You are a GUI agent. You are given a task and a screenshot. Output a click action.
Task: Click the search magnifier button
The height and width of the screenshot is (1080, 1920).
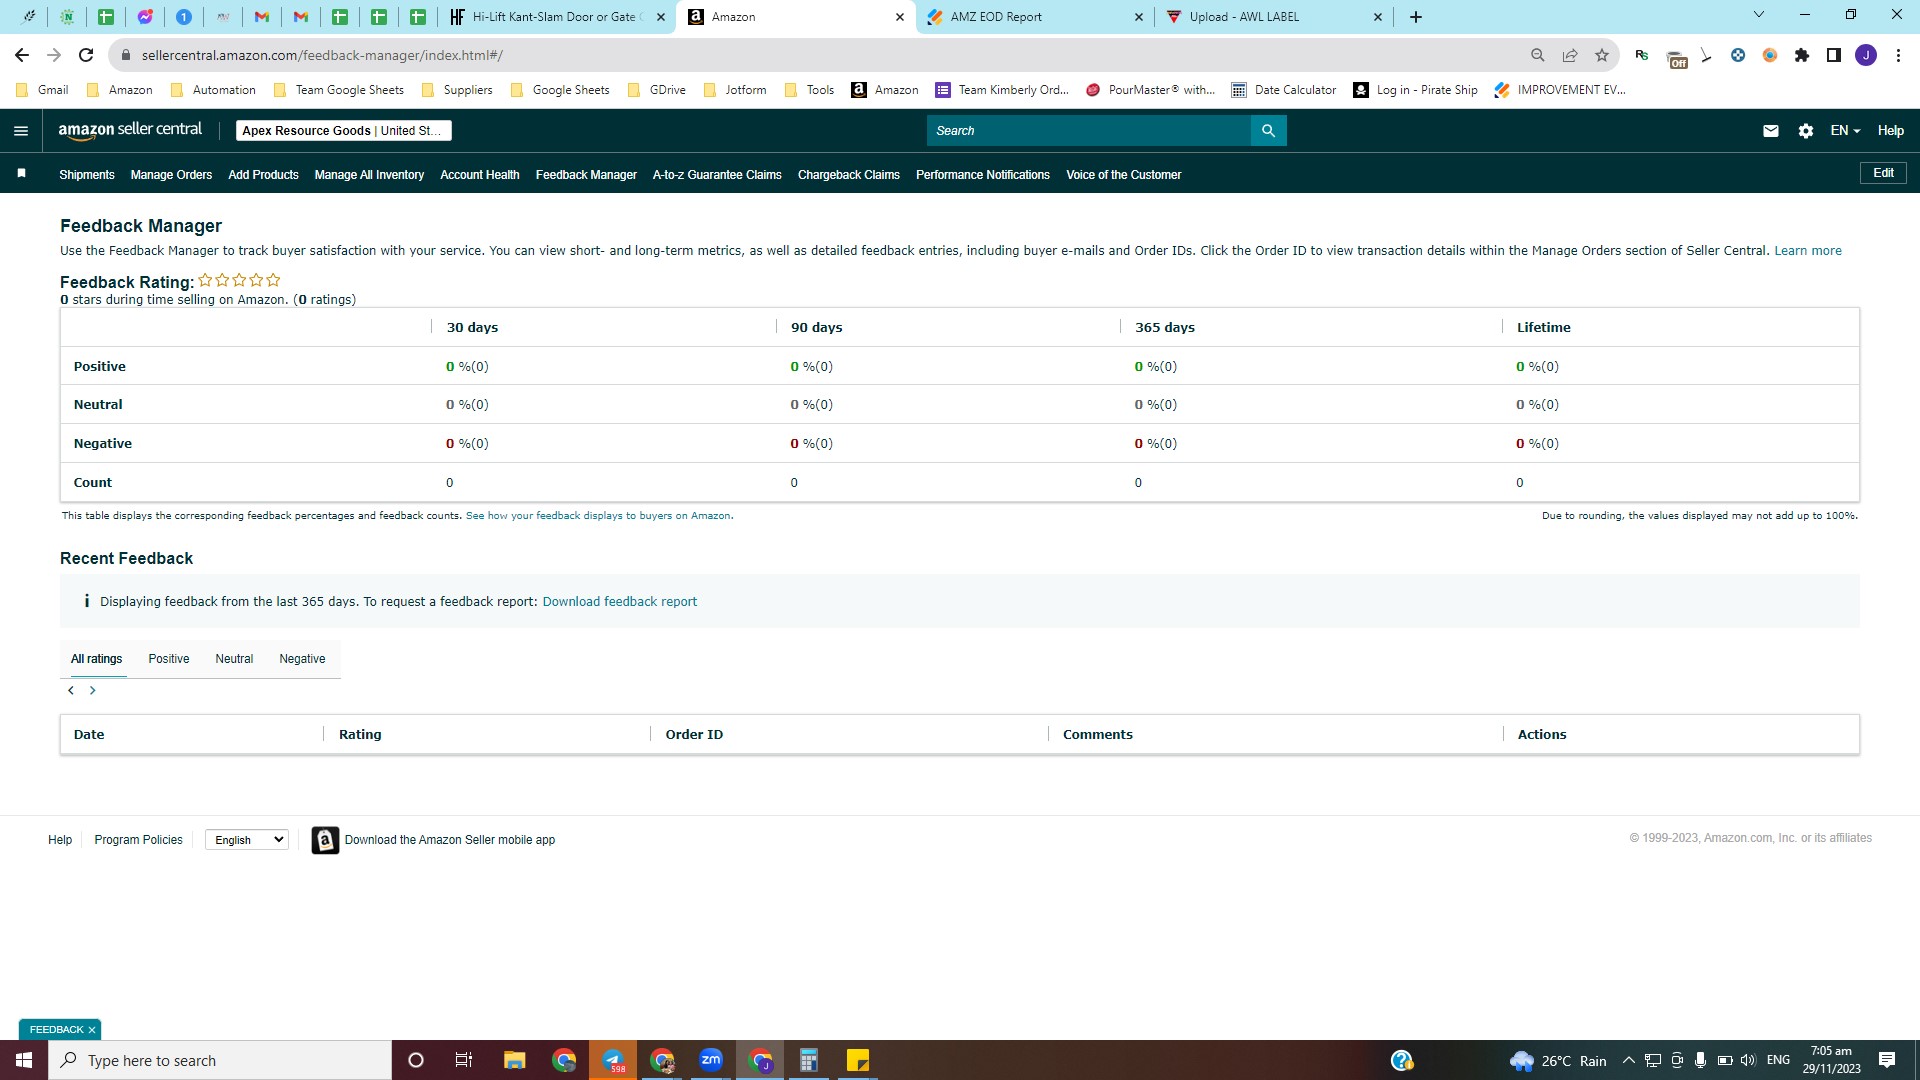[x=1268, y=131]
